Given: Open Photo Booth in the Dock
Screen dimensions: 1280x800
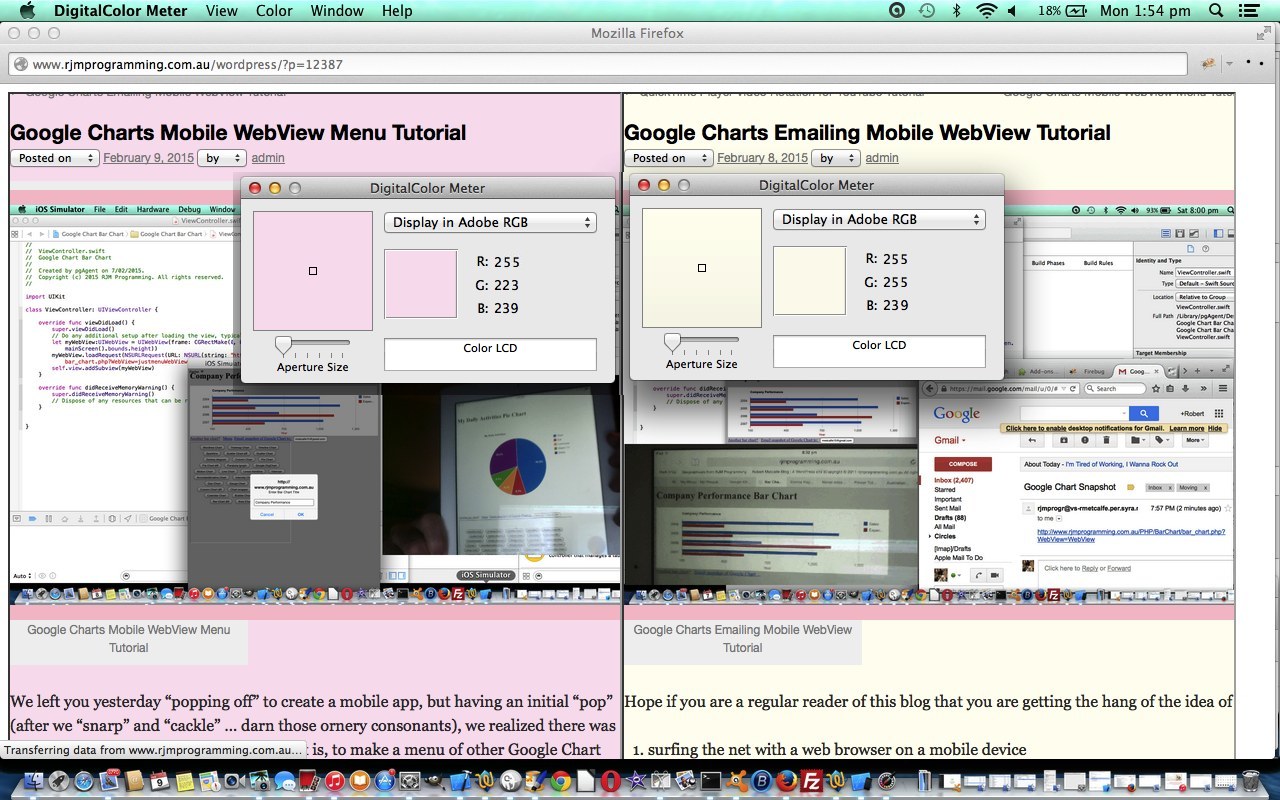Looking at the screenshot, I should (x=310, y=780).
